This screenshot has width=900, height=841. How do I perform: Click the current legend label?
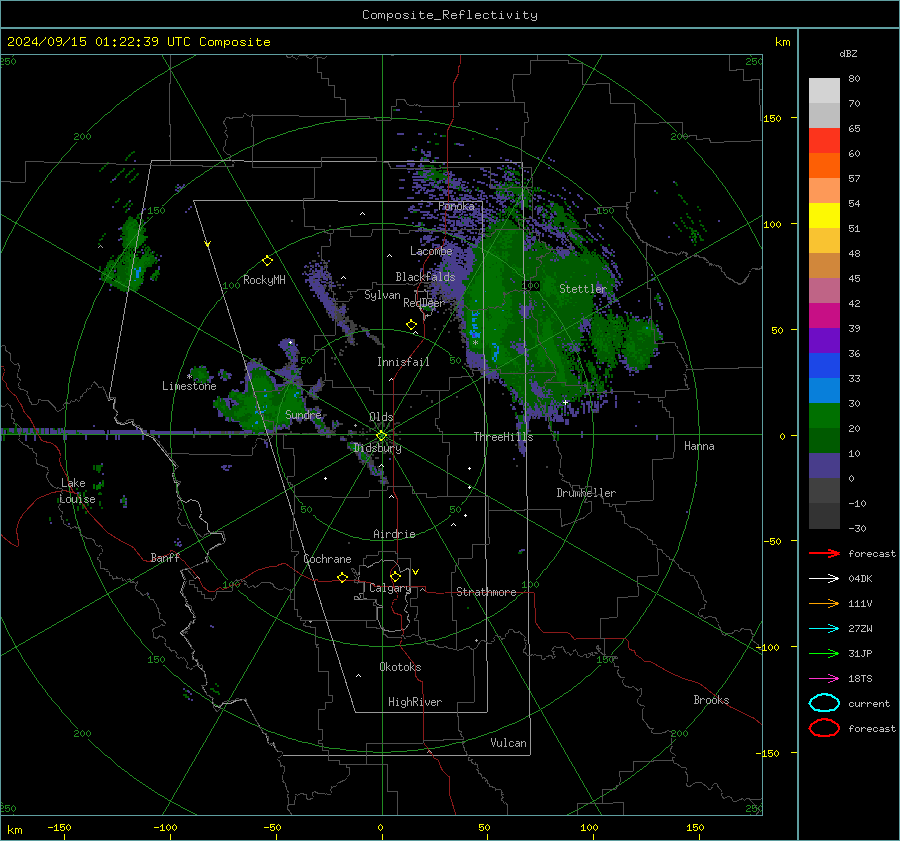click(869, 704)
